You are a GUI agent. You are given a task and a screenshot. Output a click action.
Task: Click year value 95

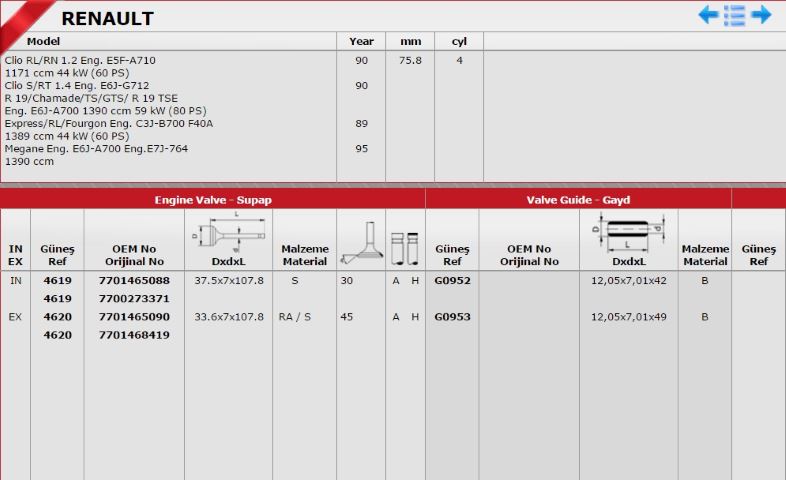click(x=361, y=149)
